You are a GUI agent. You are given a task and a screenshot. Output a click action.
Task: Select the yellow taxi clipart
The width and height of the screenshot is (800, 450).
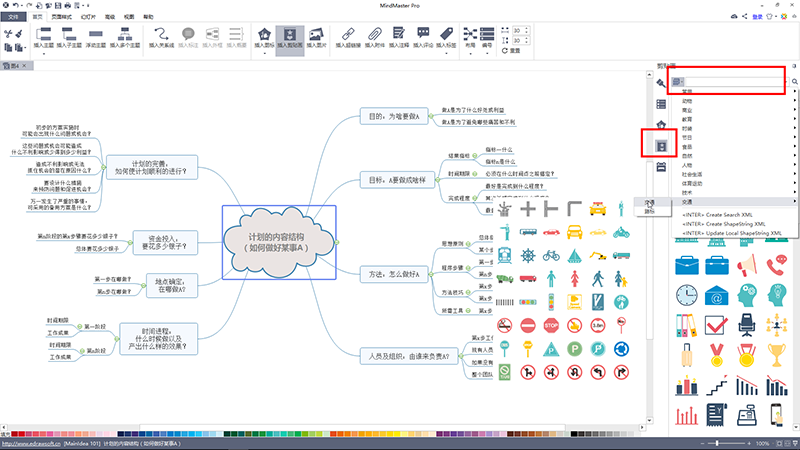(x=597, y=209)
